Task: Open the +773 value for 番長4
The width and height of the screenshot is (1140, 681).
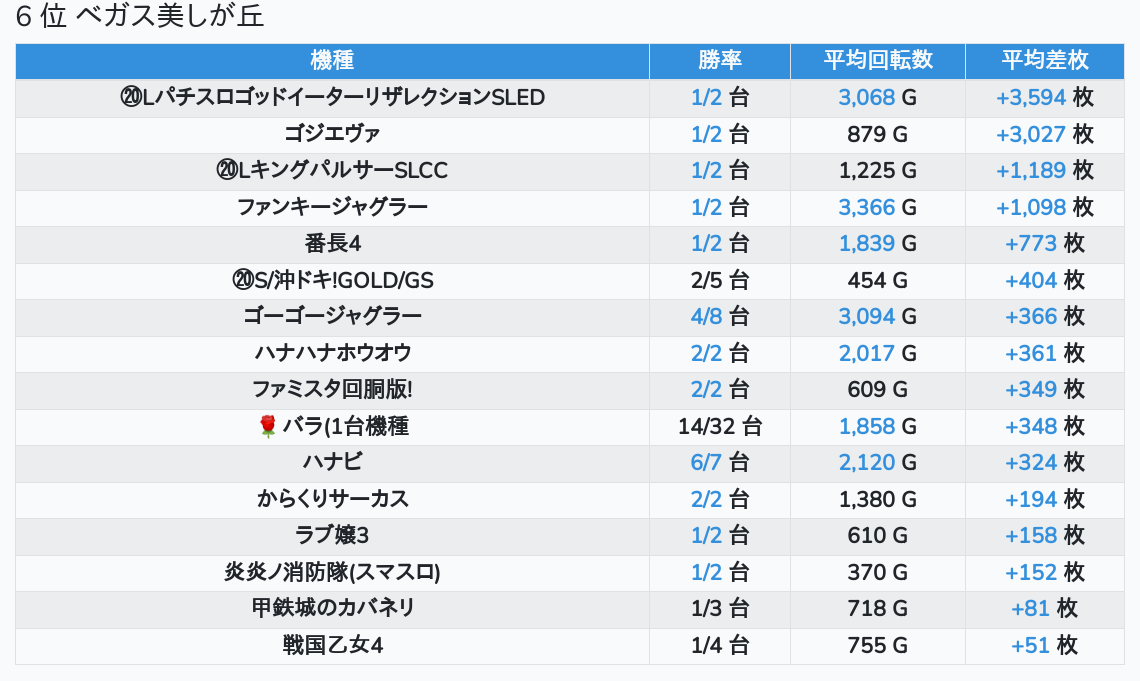Action: pyautogui.click(x=1031, y=244)
